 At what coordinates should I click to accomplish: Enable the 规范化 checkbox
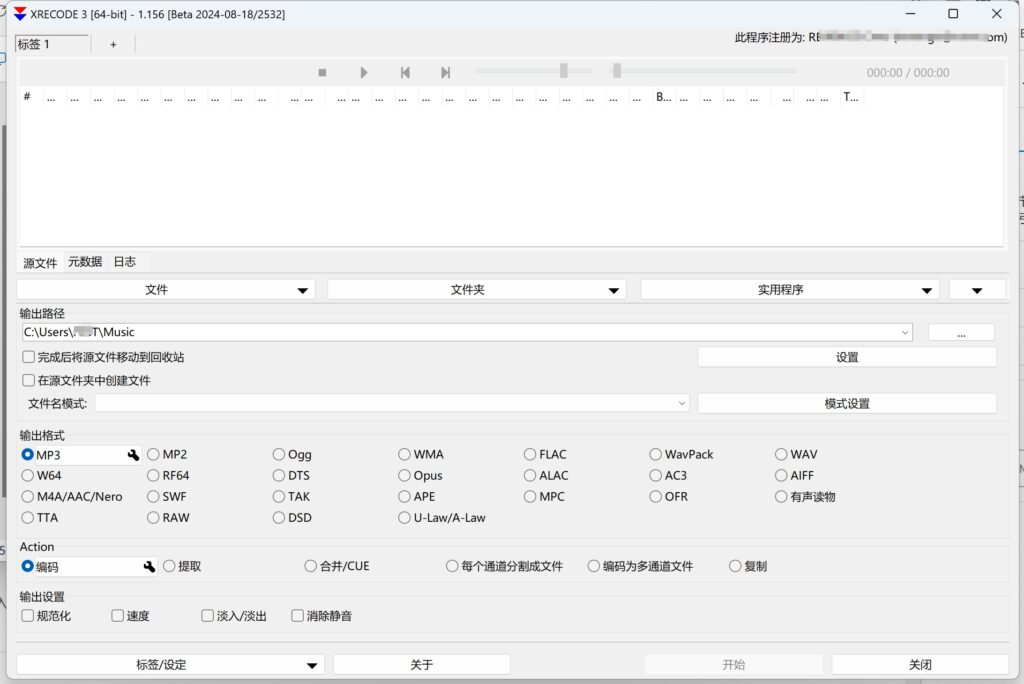click(x=28, y=616)
